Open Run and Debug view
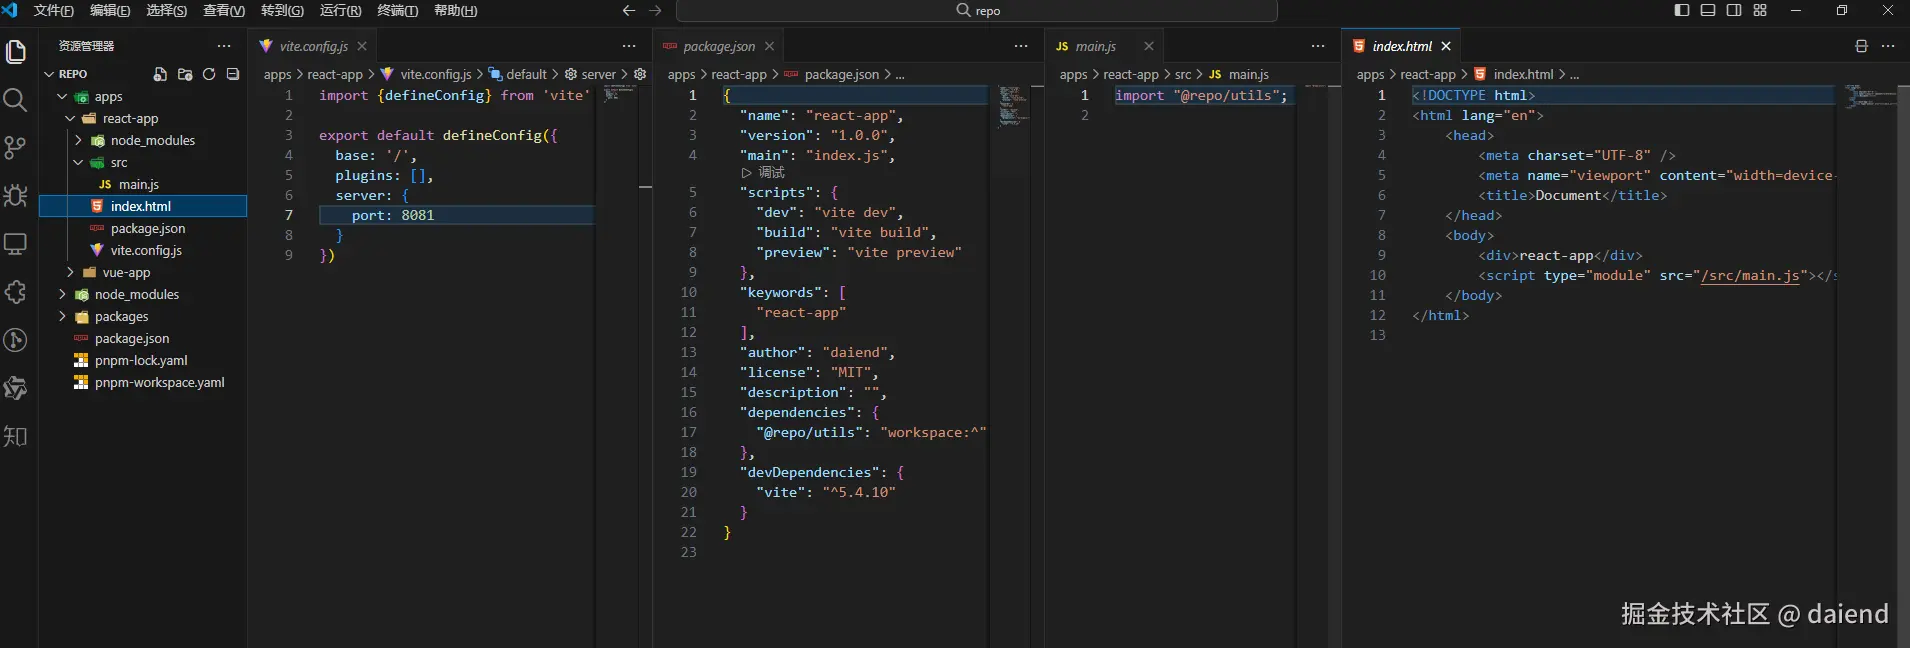This screenshot has width=1910, height=648. [x=15, y=196]
